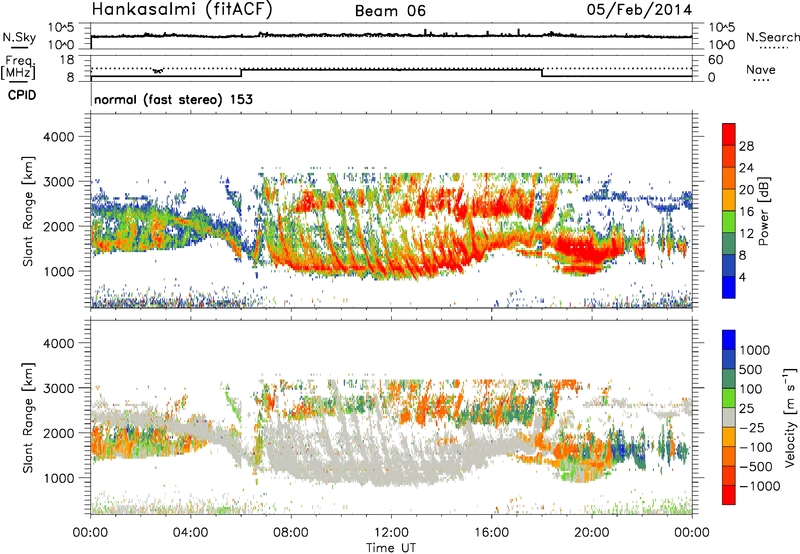Click the top '10^5' label on the N.Sky axis
Screen dimensions: 800x554
pyautogui.click(x=61, y=27)
